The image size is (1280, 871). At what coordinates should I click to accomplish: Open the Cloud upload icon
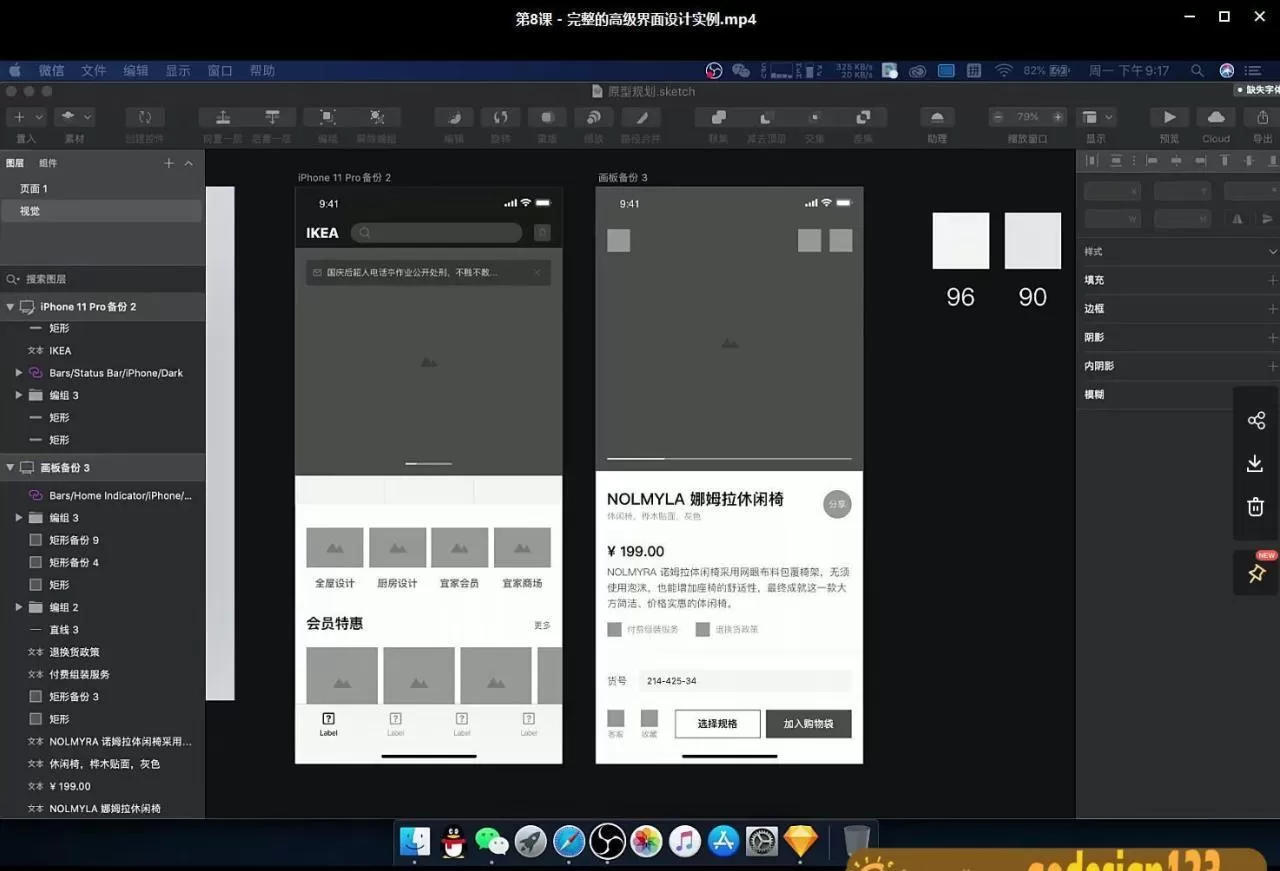1216,117
